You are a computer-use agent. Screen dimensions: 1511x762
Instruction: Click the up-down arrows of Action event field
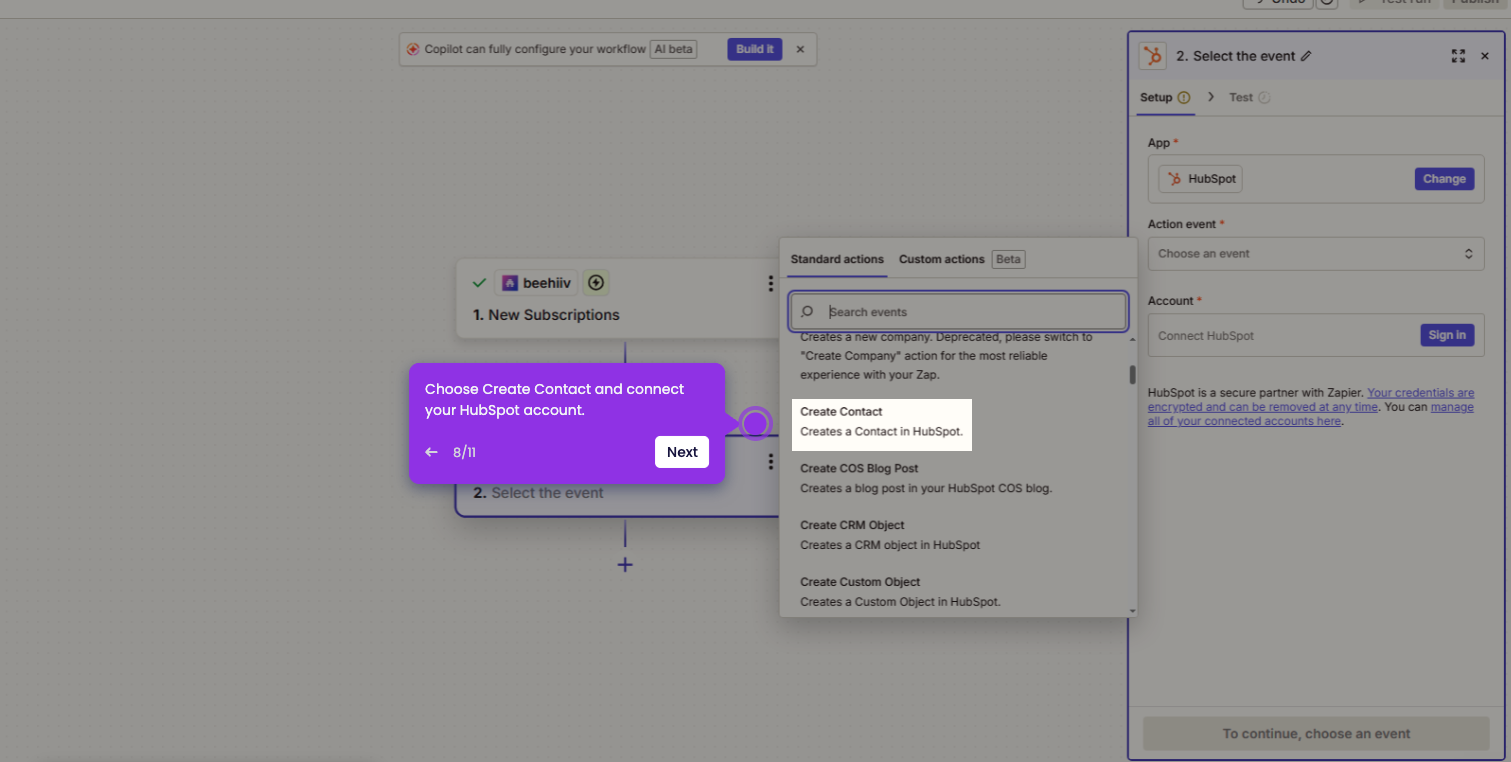pos(1468,254)
